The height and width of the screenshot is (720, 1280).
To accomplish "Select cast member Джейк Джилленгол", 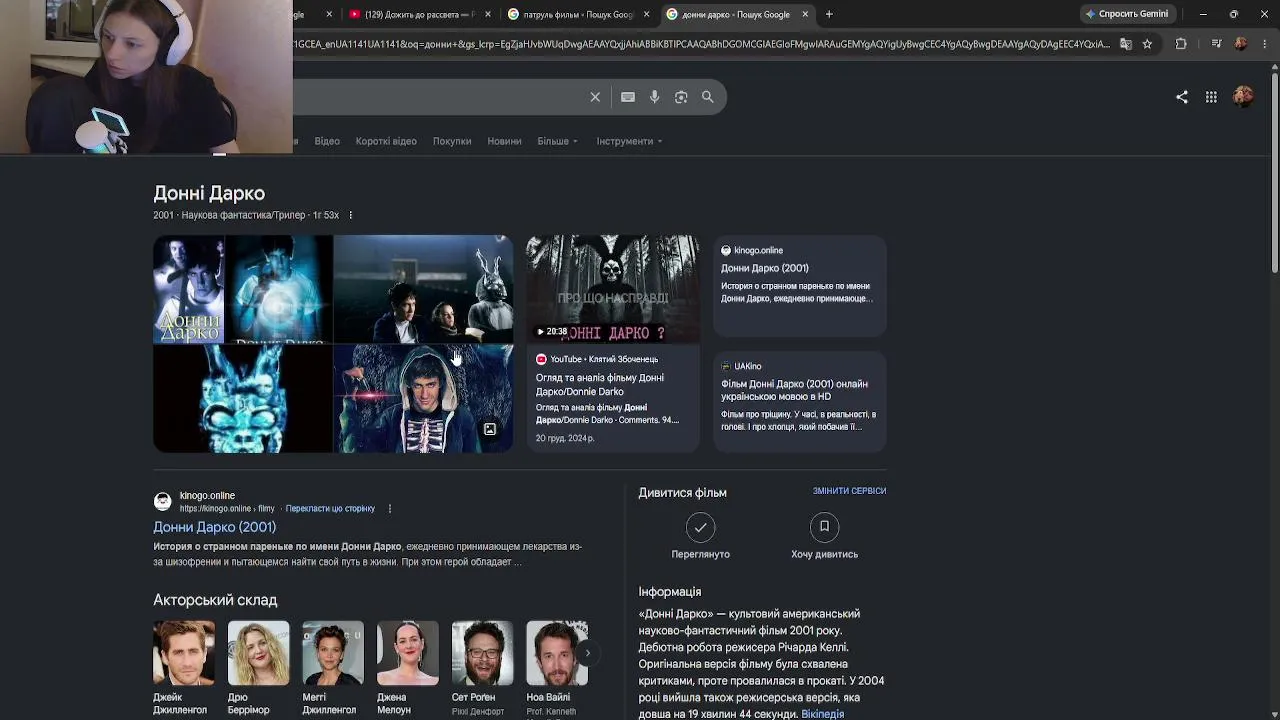I will 183,668.
